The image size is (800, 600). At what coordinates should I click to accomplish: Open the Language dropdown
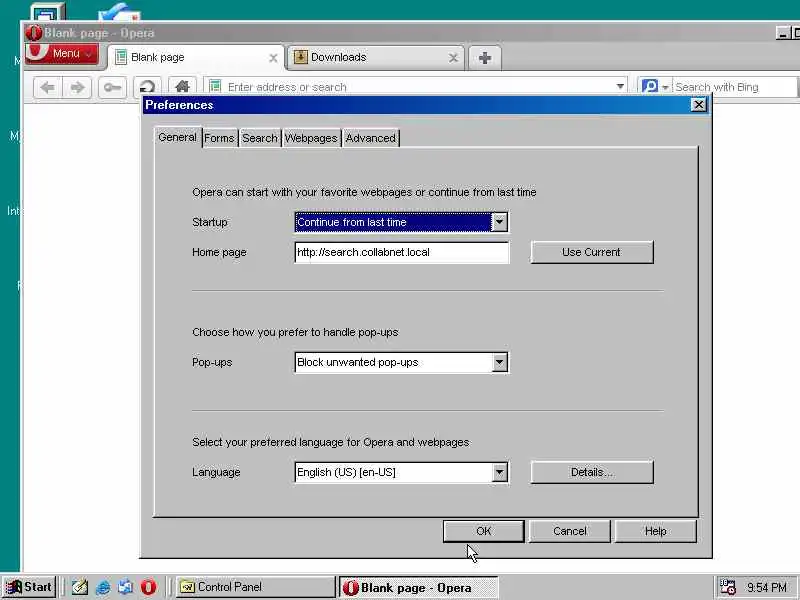(401, 472)
